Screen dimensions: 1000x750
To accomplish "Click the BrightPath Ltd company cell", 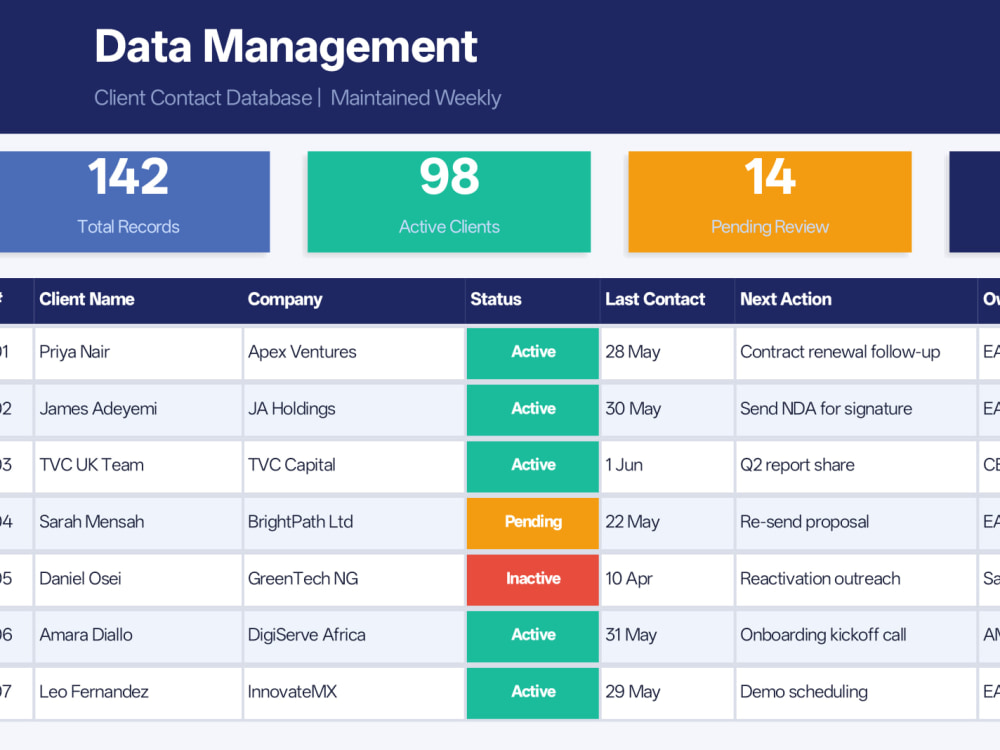I will click(x=354, y=522).
